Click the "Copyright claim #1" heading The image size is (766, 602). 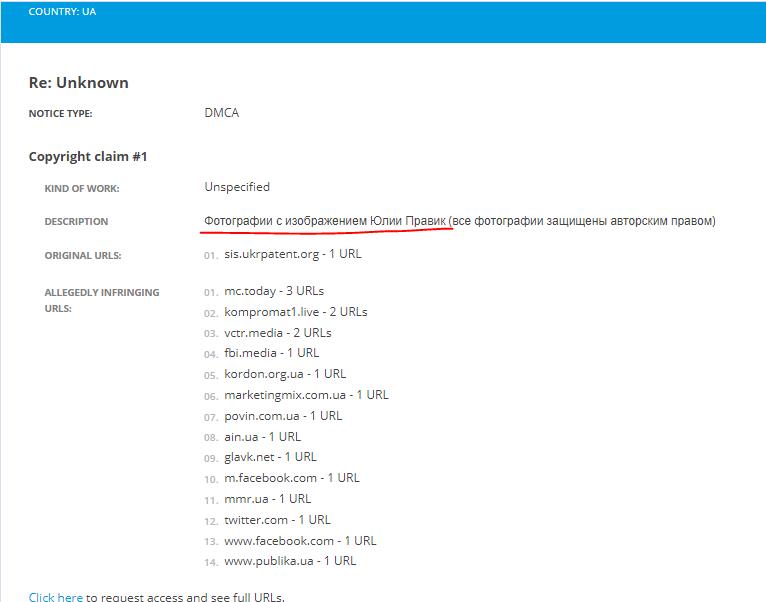tap(88, 157)
